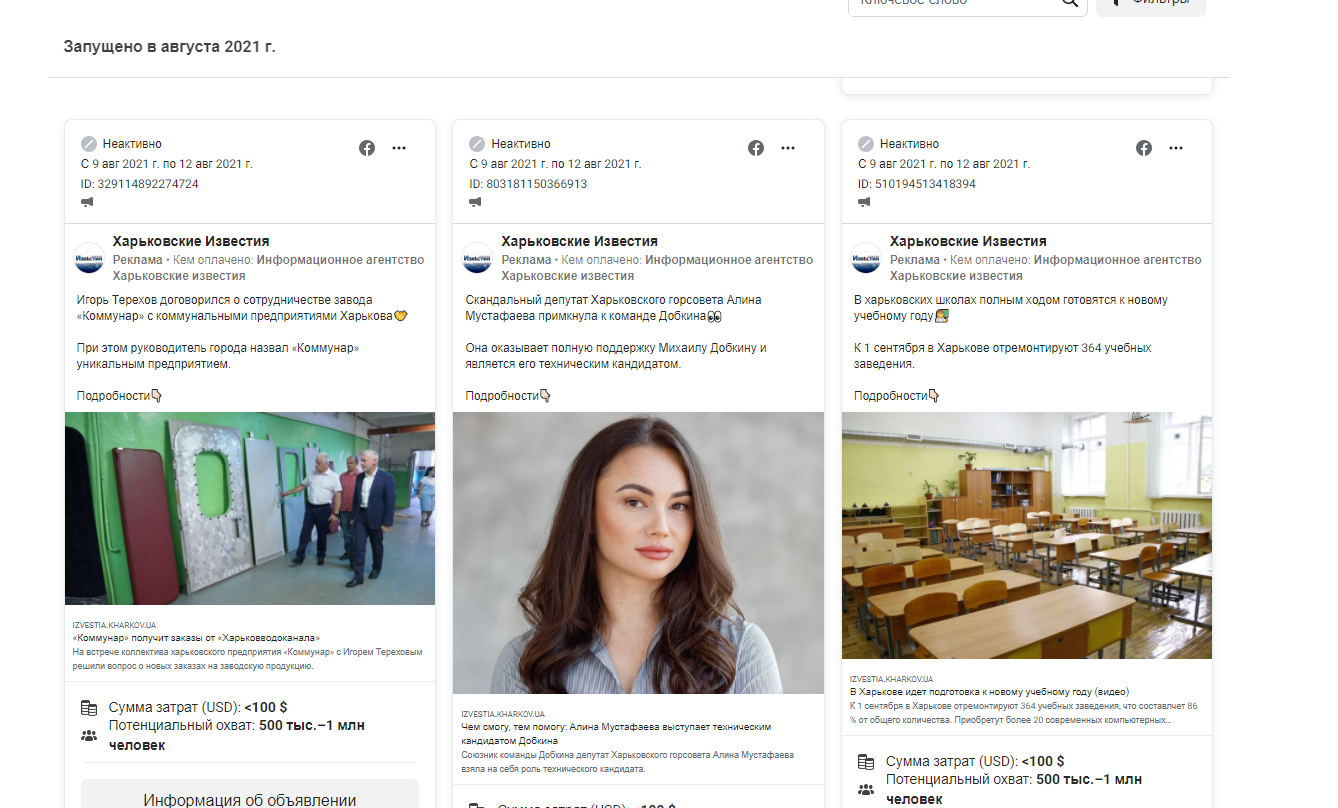Viewport: 1338px width, 808px height.
Task: Click the Facebook platform icon on the Kommunar ad
Action: tap(367, 148)
